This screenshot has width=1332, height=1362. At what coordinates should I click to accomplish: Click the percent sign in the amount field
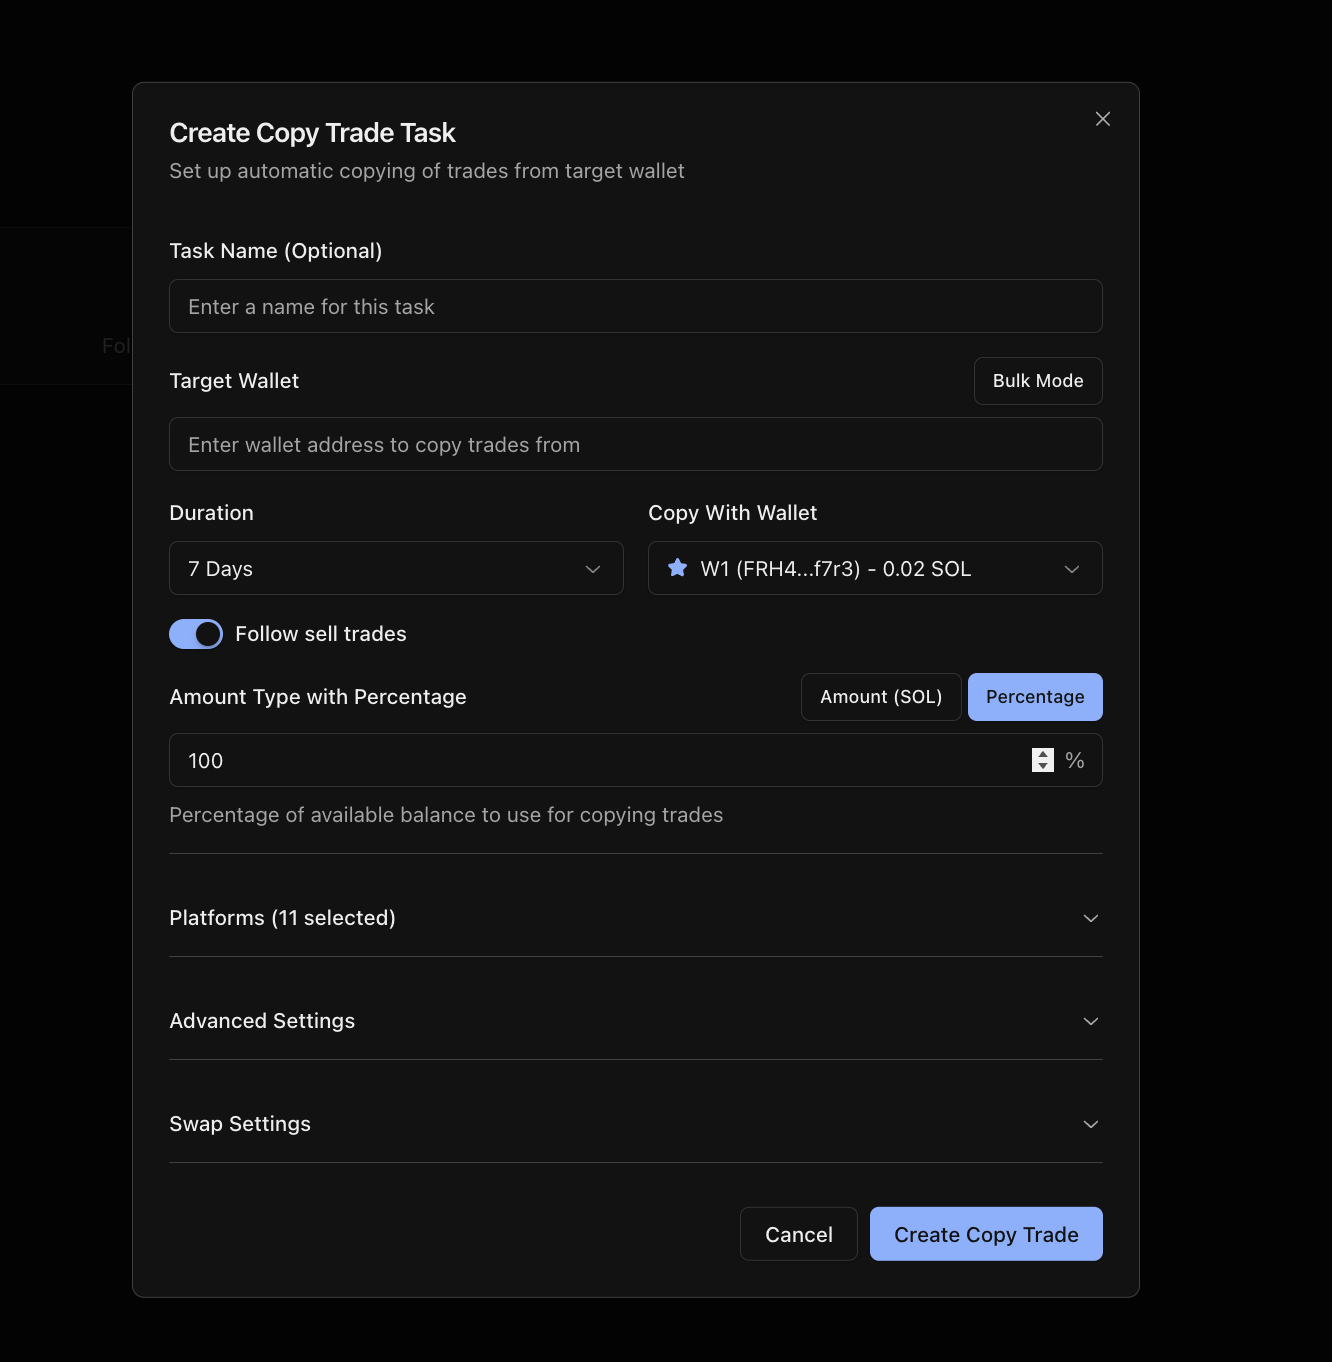(x=1075, y=760)
